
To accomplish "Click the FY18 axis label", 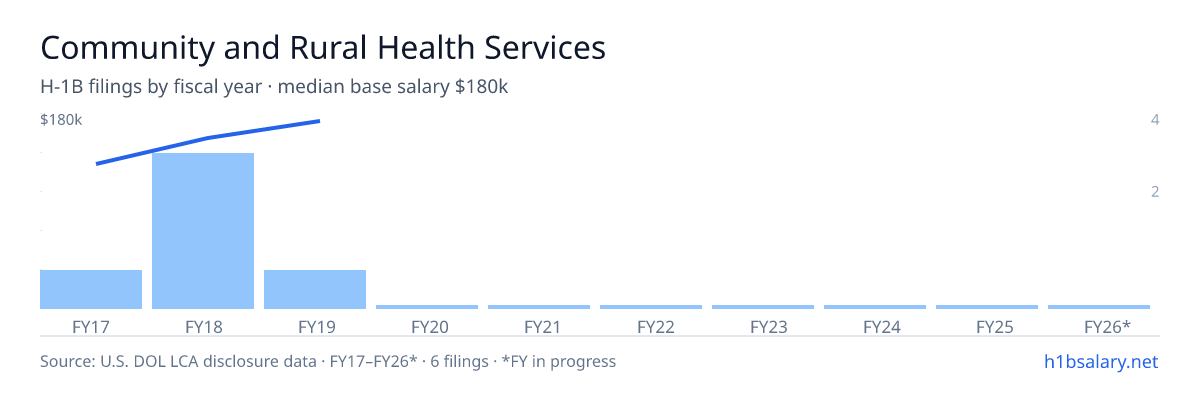I will (x=203, y=326).
